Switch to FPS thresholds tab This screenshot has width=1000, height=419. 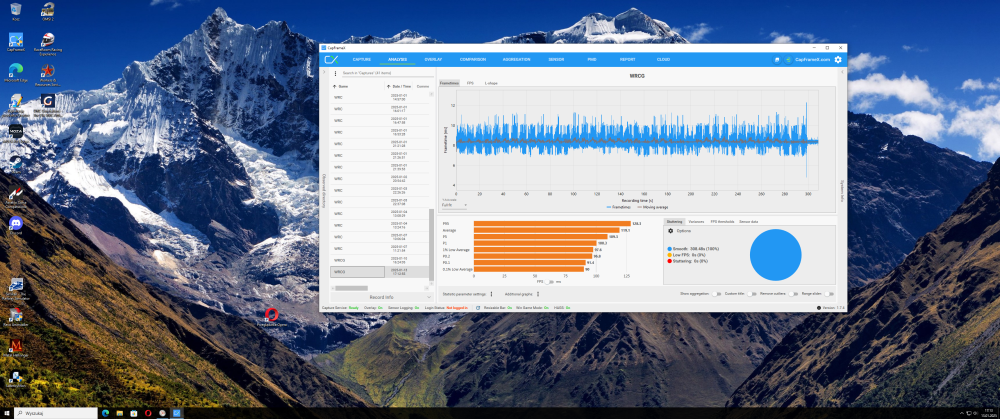pos(723,221)
